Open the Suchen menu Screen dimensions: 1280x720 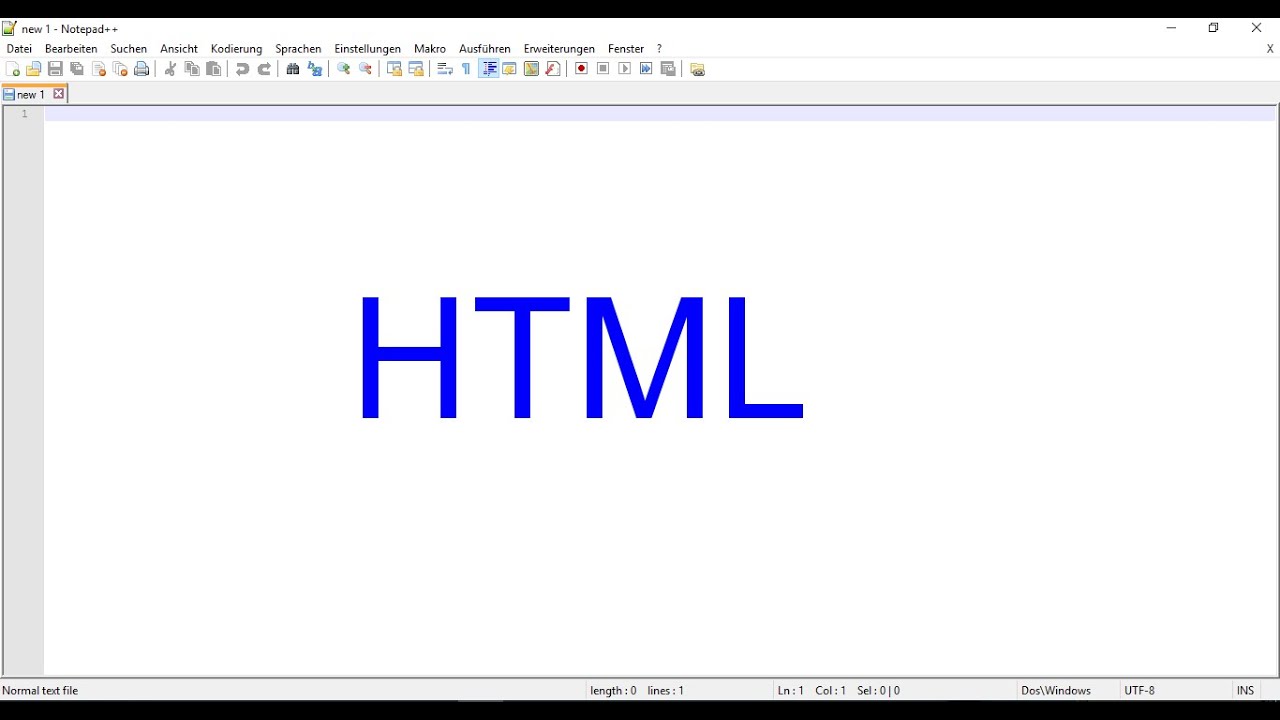[129, 48]
